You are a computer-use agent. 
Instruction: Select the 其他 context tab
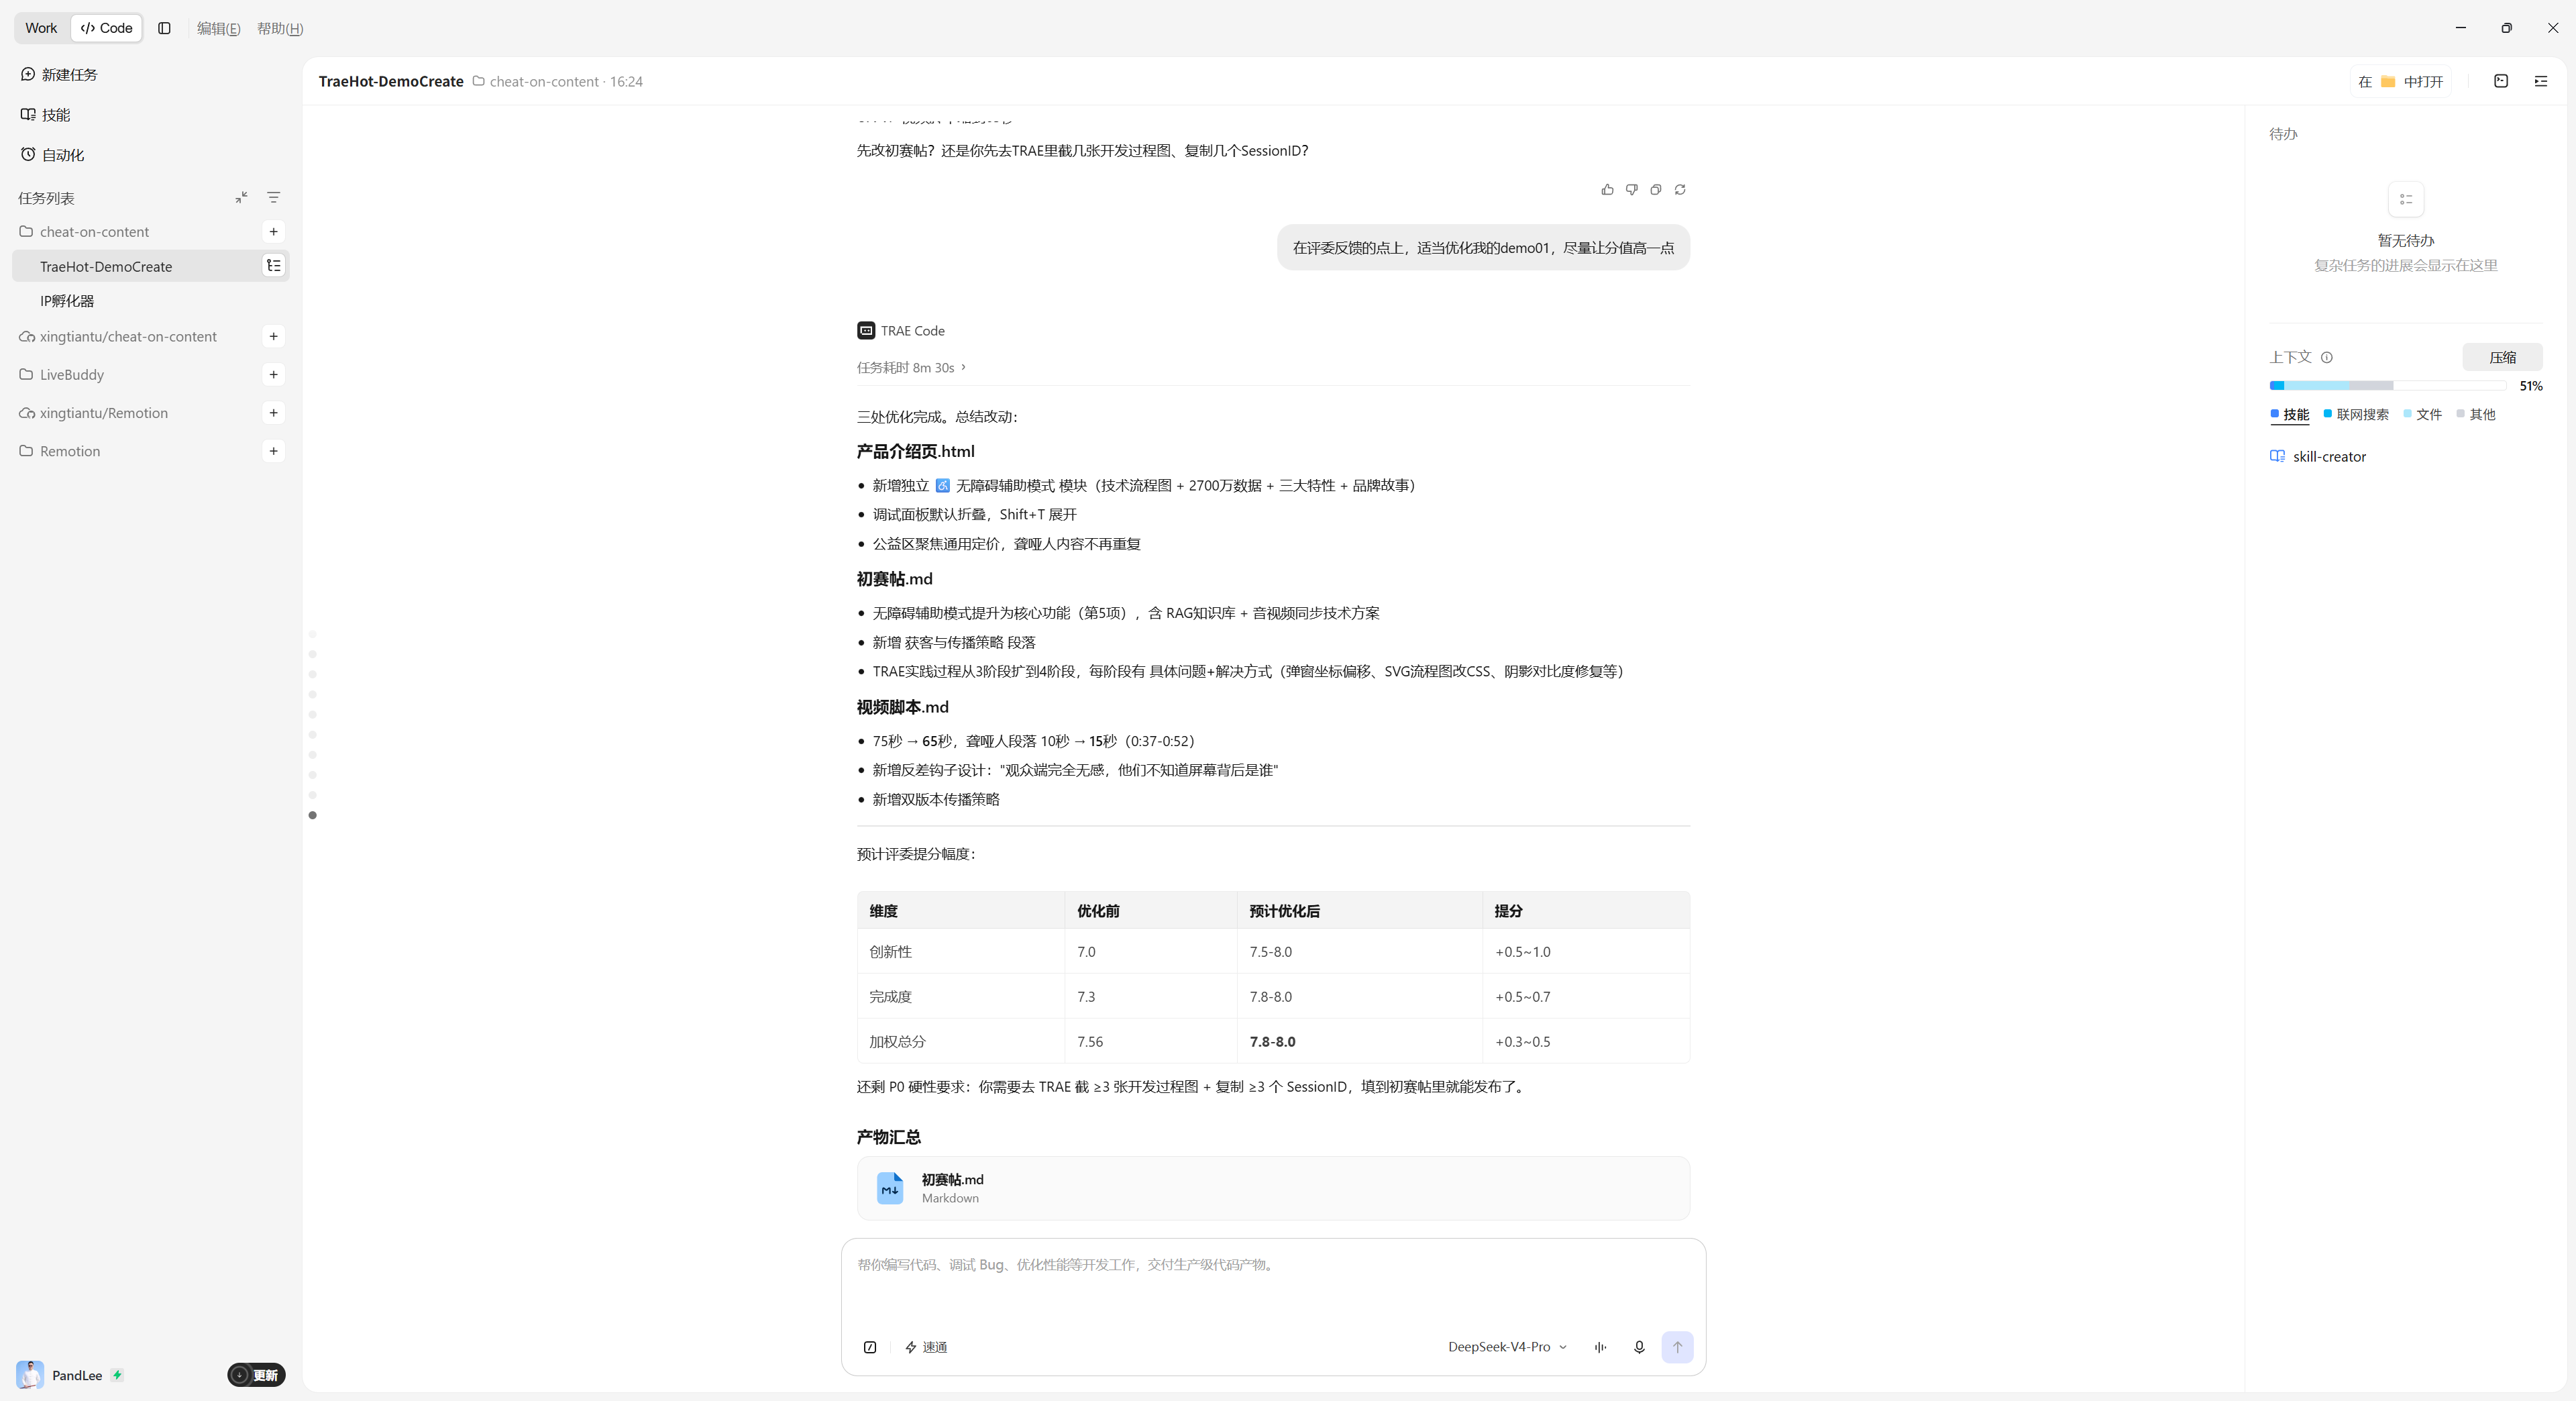(2476, 415)
